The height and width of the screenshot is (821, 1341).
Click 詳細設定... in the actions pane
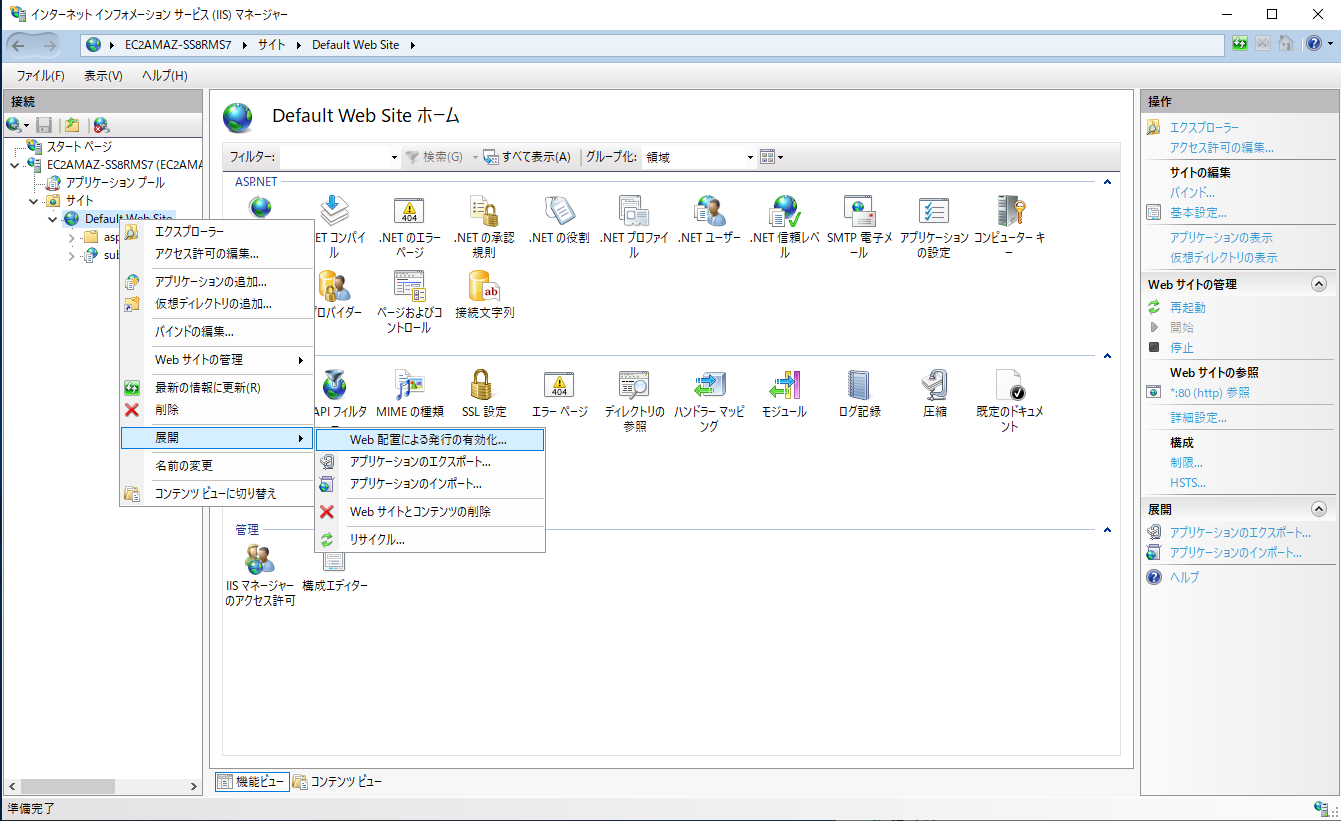coord(1198,418)
